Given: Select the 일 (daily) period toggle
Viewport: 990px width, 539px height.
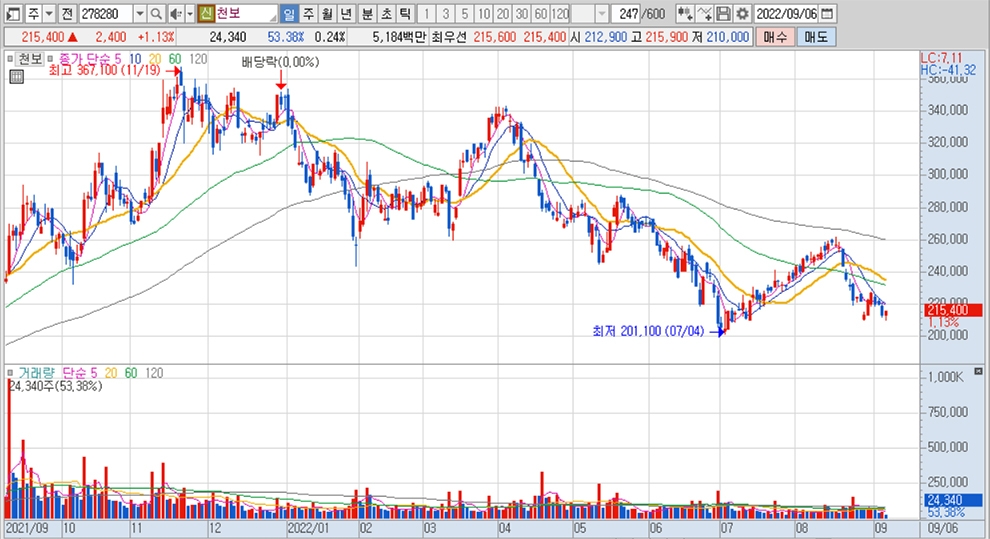Looking at the screenshot, I should (288, 14).
